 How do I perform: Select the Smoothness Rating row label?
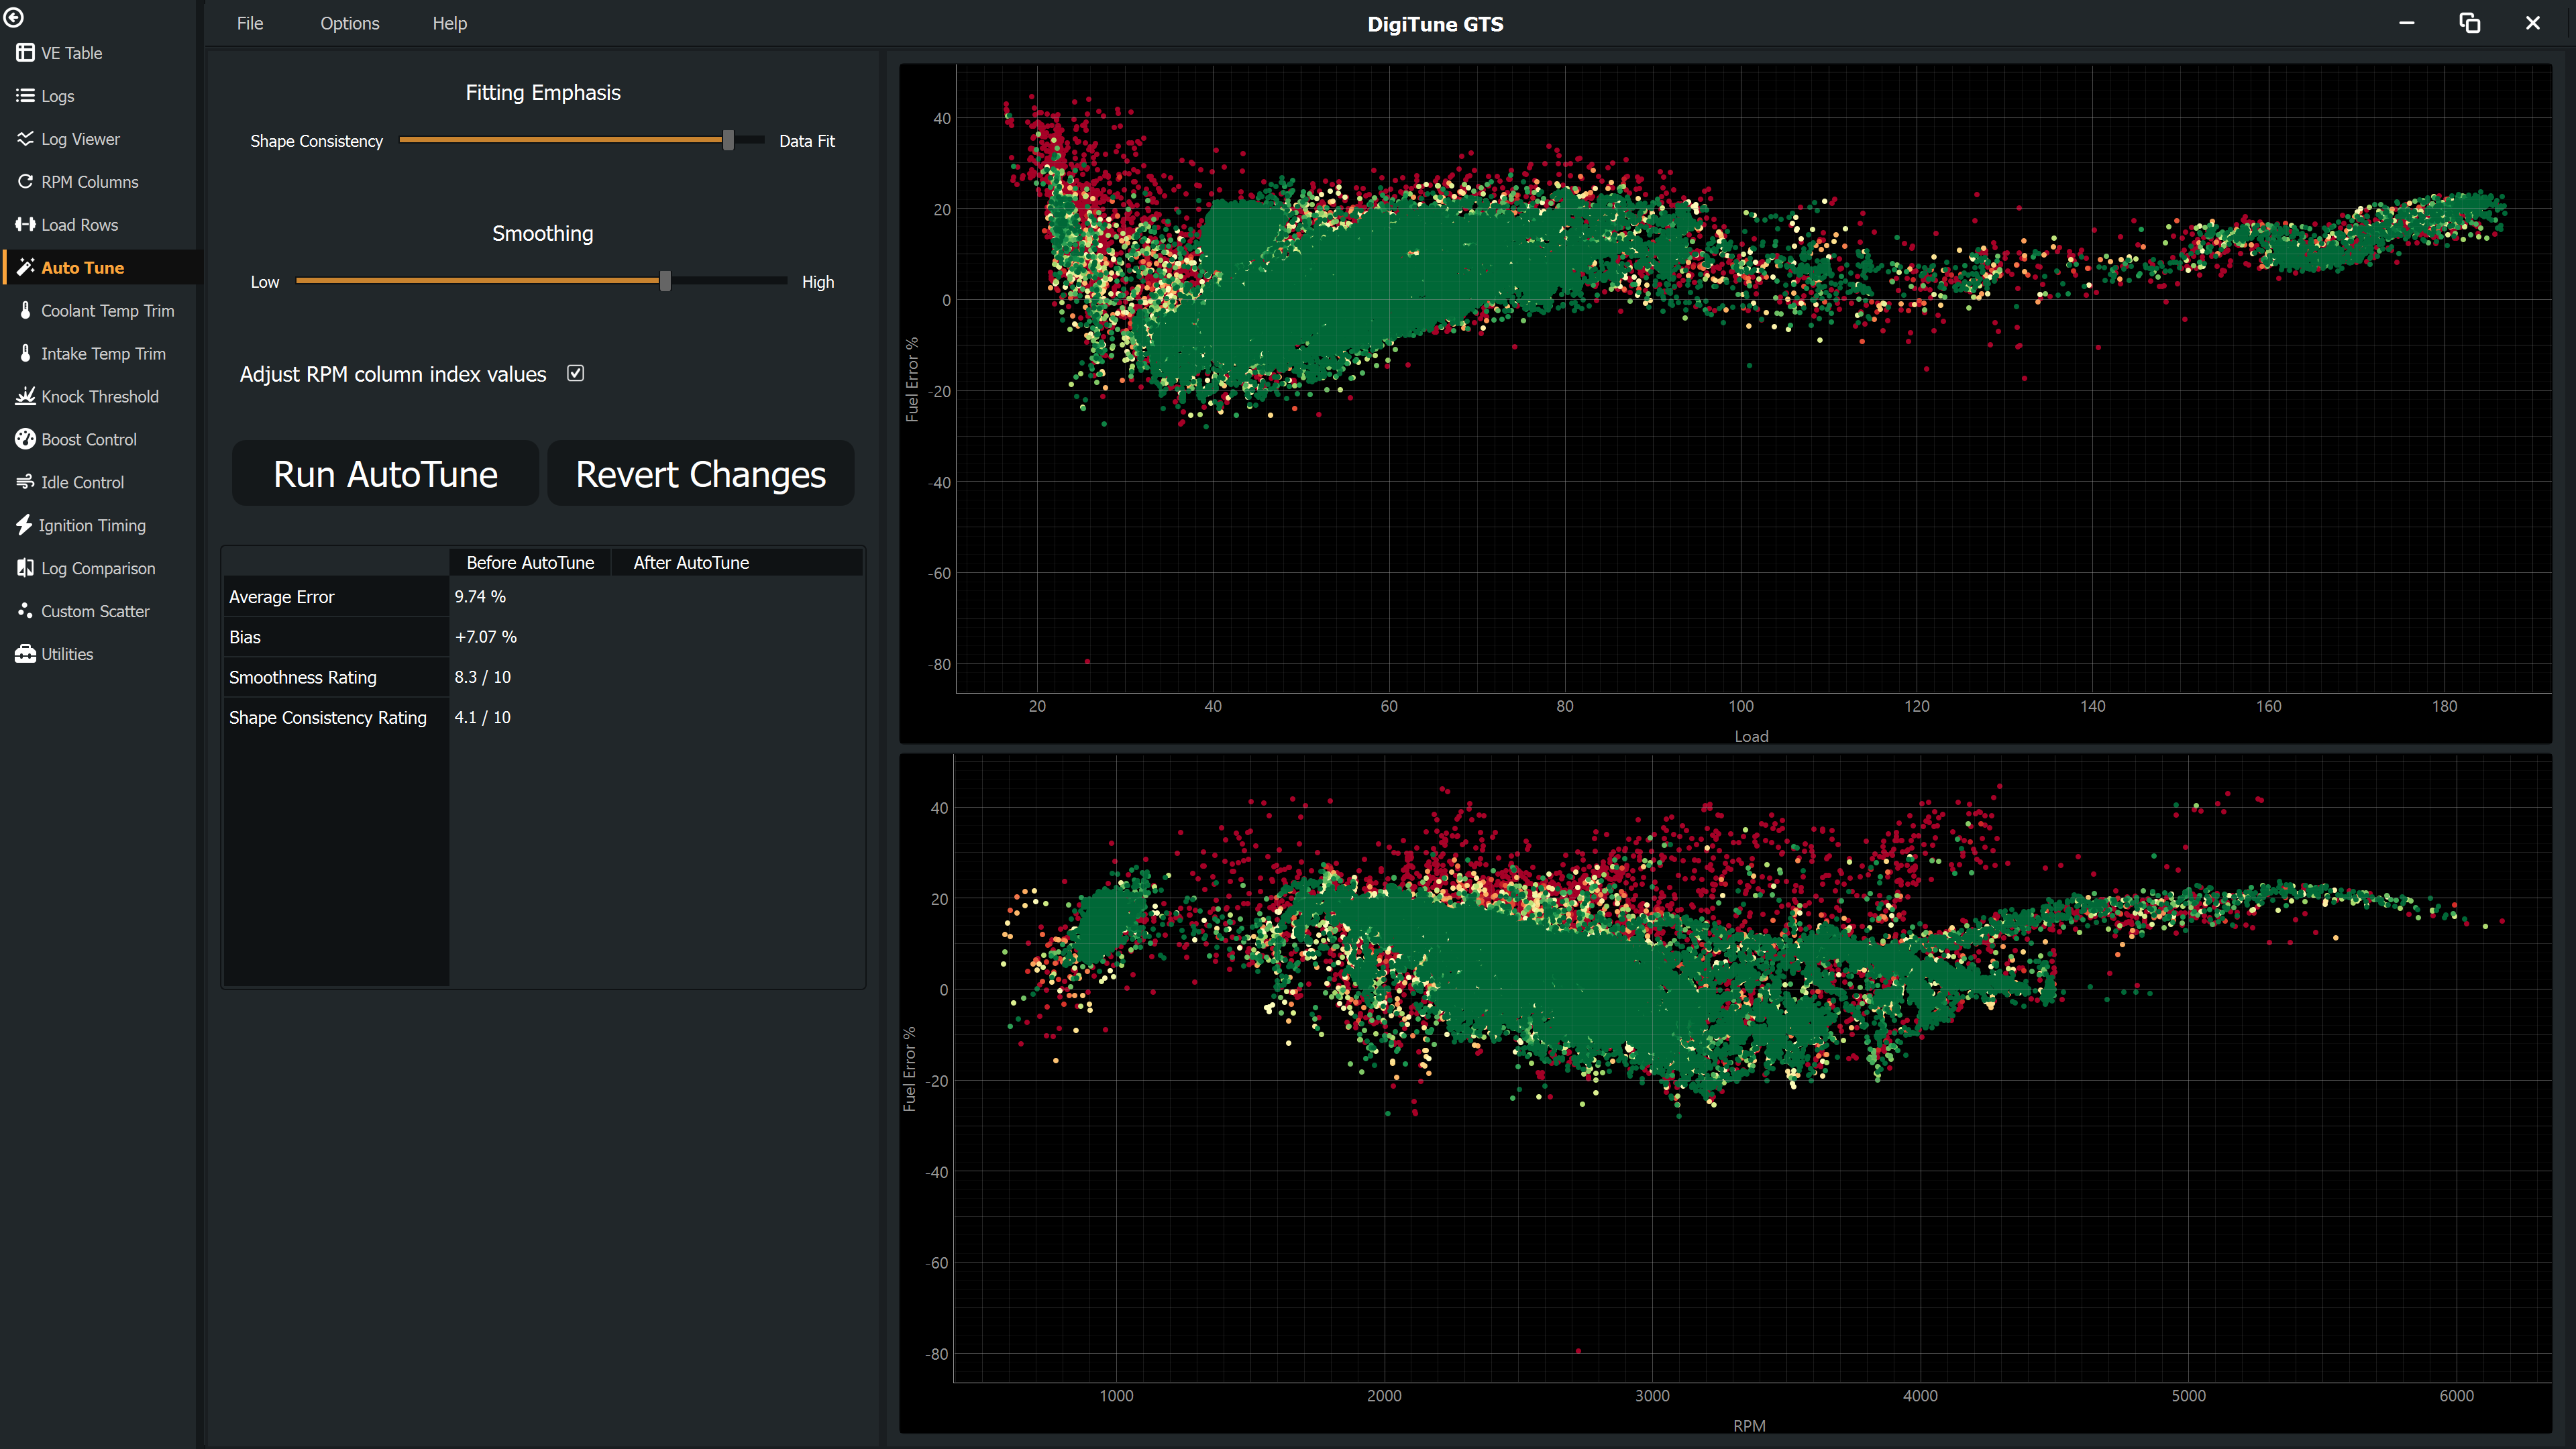coord(302,677)
